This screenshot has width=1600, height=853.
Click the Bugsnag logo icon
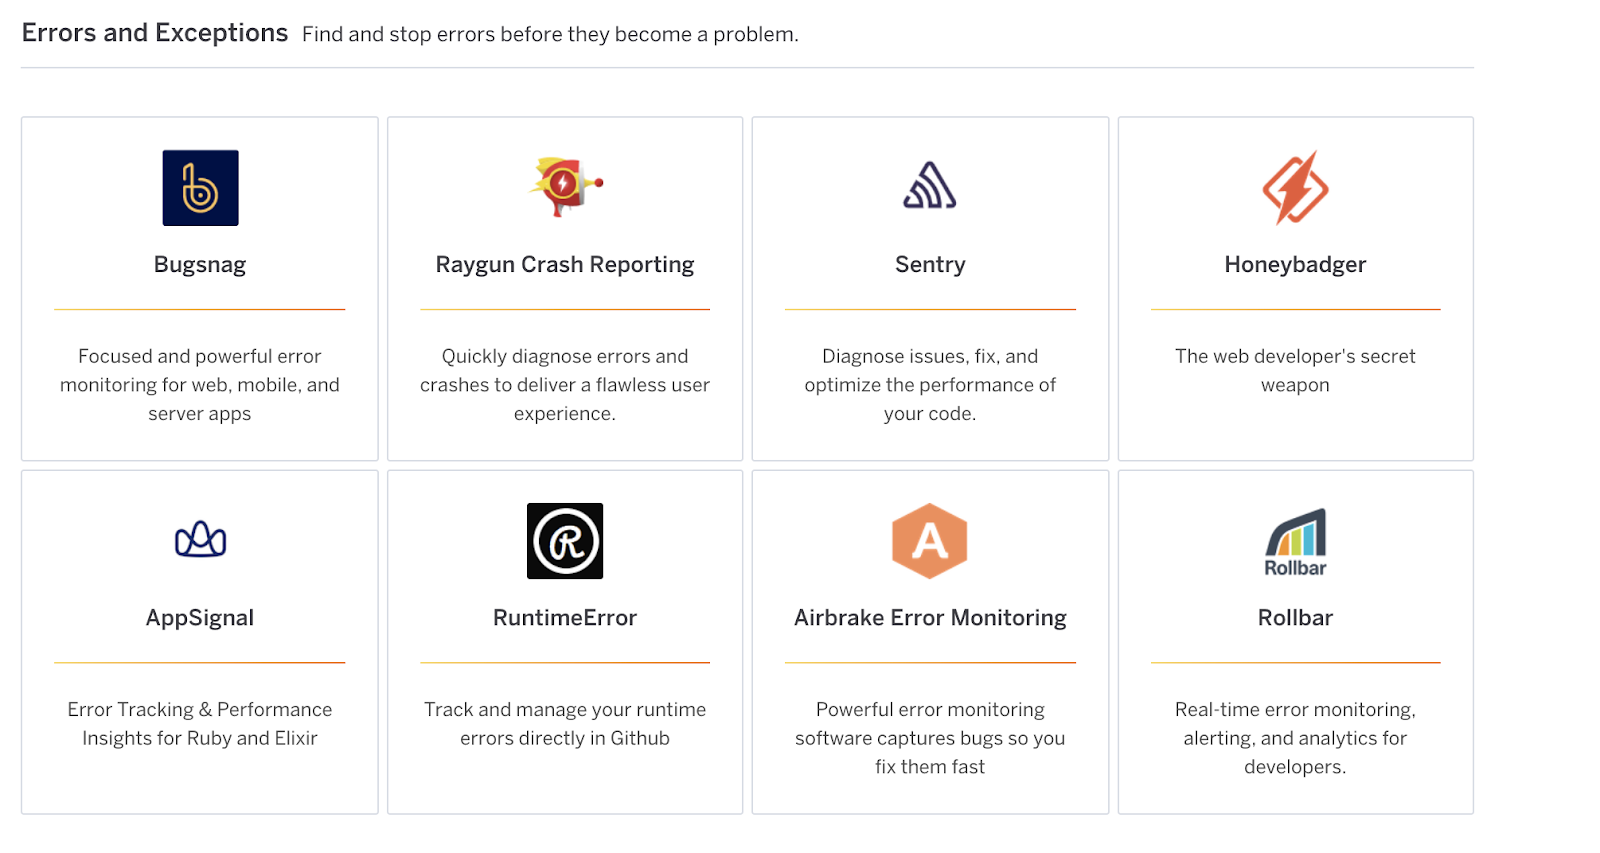click(200, 188)
